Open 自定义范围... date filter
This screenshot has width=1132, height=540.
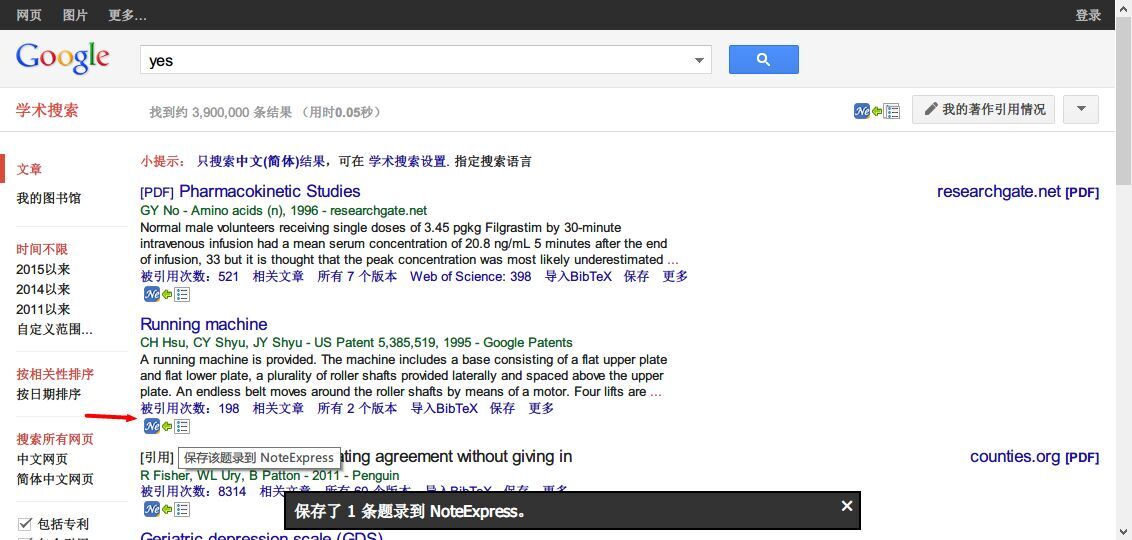point(55,330)
